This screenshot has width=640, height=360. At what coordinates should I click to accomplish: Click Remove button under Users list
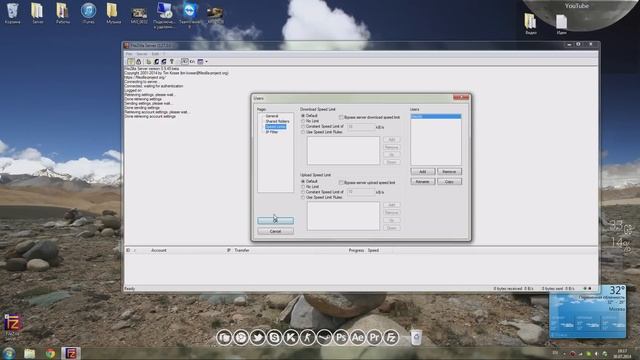pyautogui.click(x=449, y=171)
